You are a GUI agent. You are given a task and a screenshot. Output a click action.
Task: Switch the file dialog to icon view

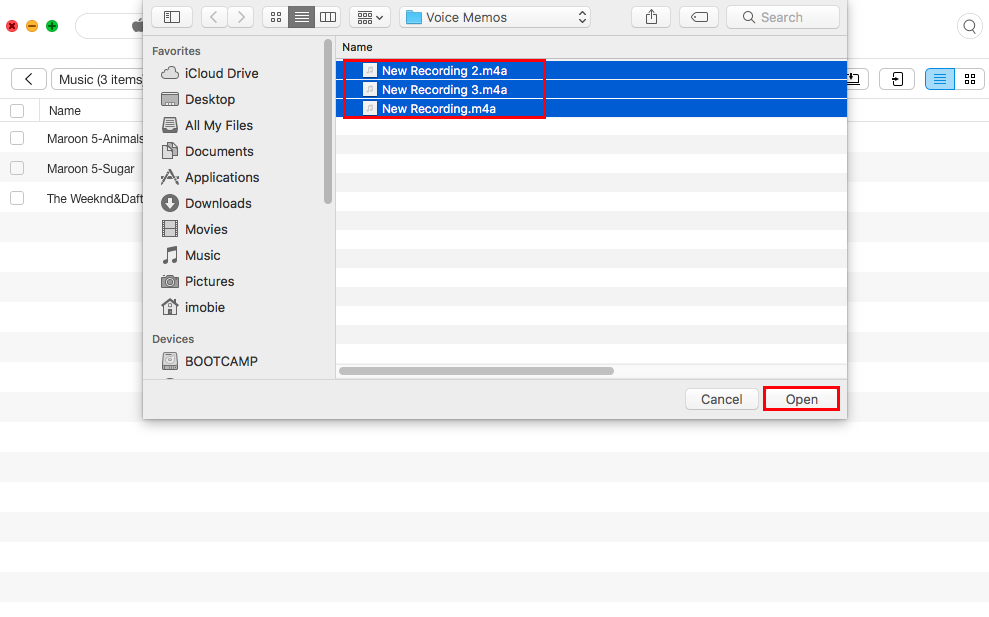[276, 17]
